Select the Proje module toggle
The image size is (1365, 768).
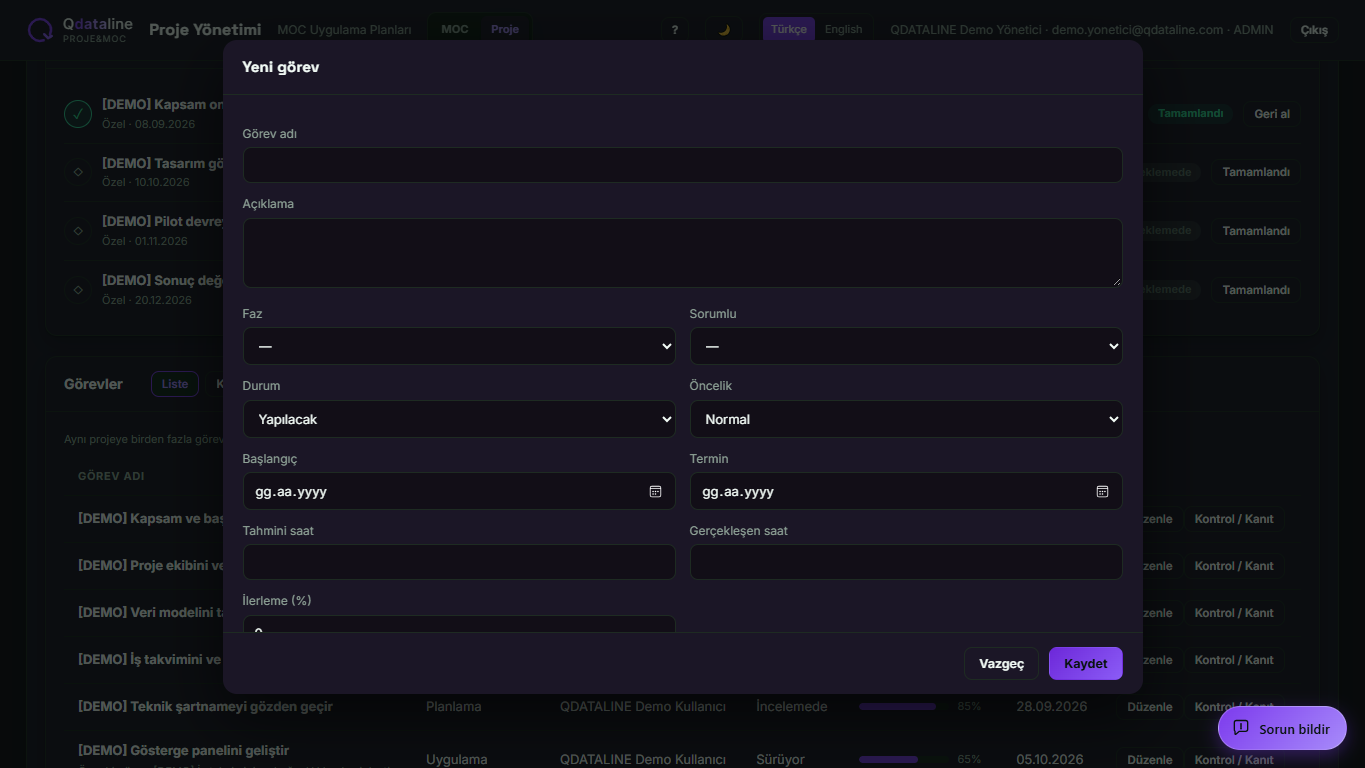(505, 29)
